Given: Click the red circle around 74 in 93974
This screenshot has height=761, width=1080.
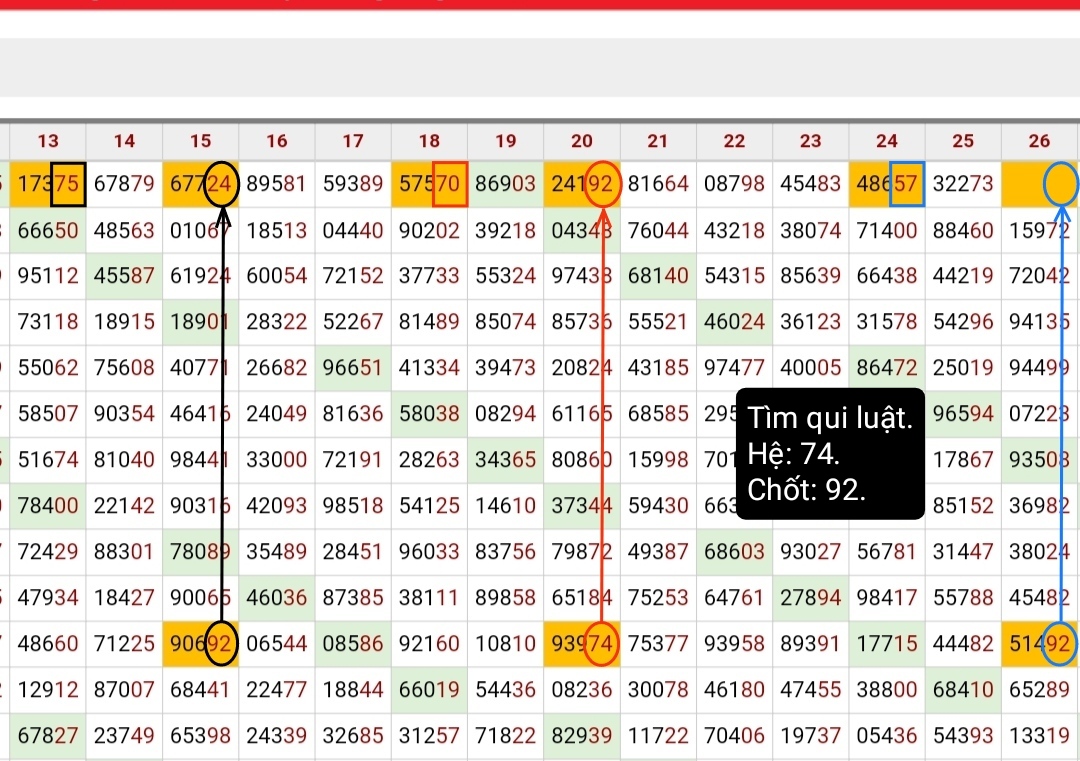Looking at the screenshot, I should tap(601, 644).
